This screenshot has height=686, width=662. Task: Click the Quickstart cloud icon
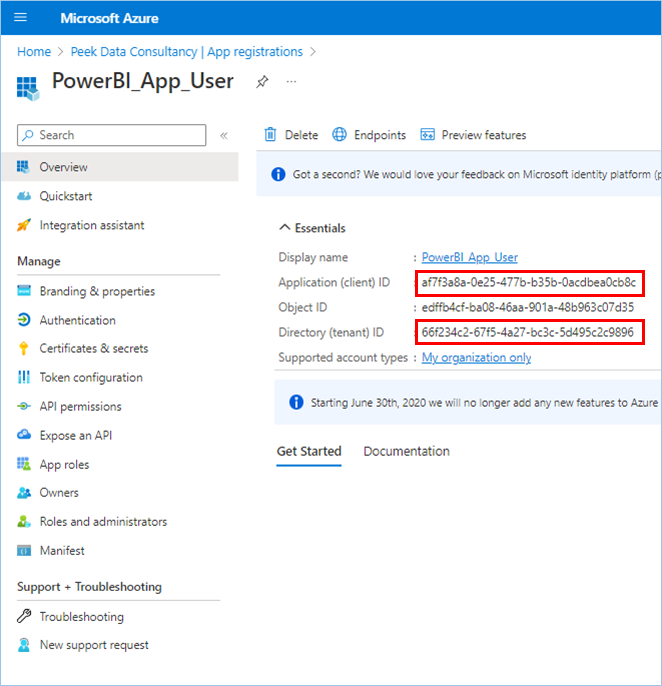click(x=24, y=196)
